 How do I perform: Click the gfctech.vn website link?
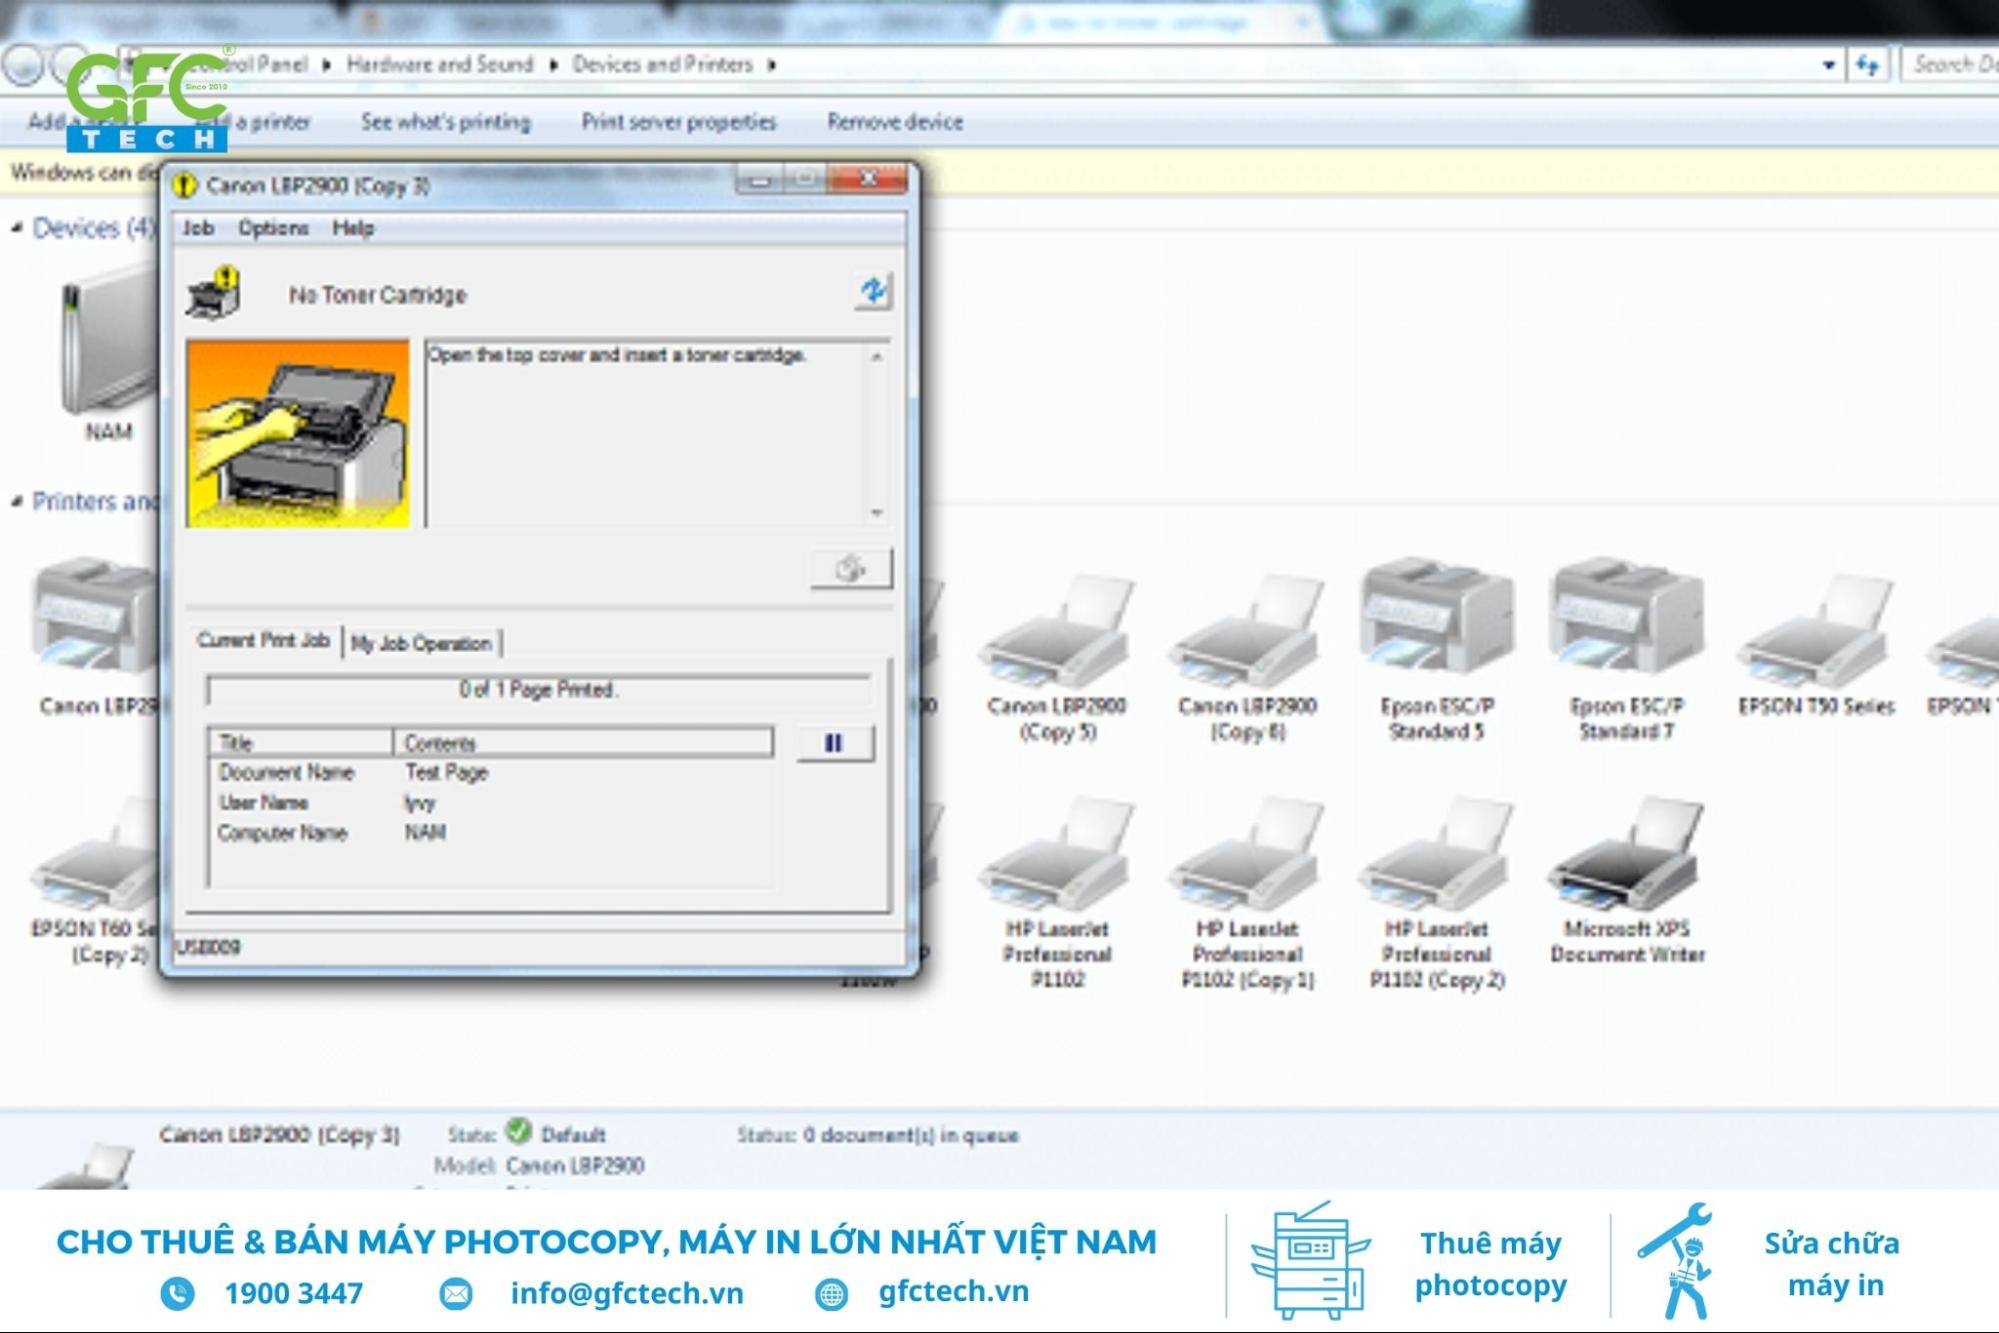(953, 1291)
